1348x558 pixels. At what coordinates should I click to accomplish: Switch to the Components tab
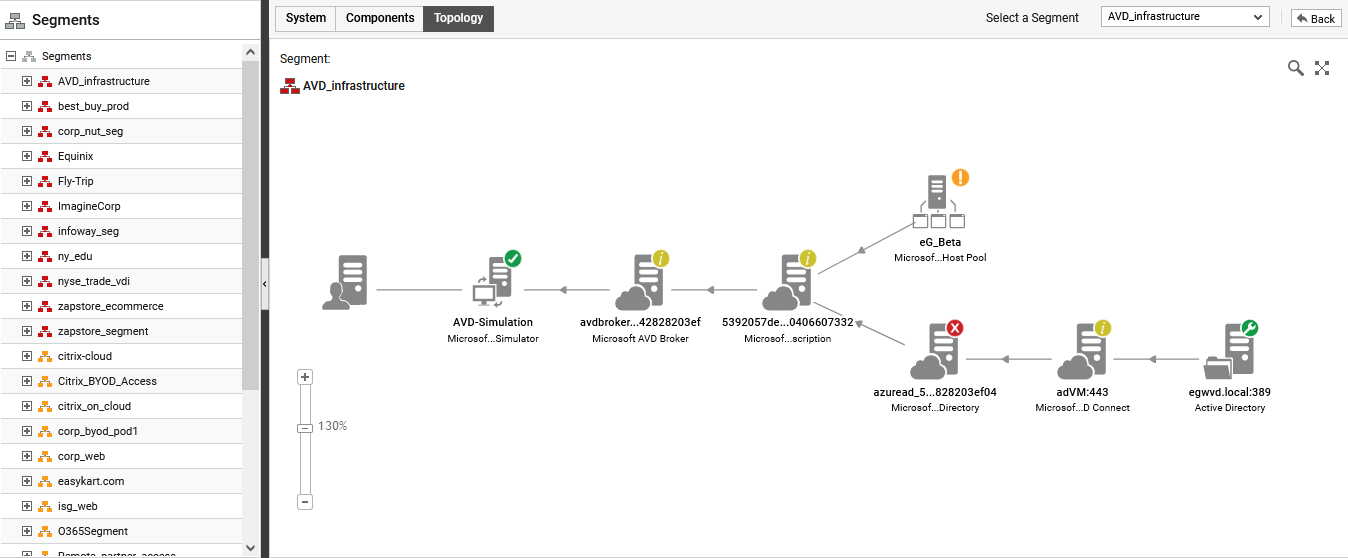(380, 18)
